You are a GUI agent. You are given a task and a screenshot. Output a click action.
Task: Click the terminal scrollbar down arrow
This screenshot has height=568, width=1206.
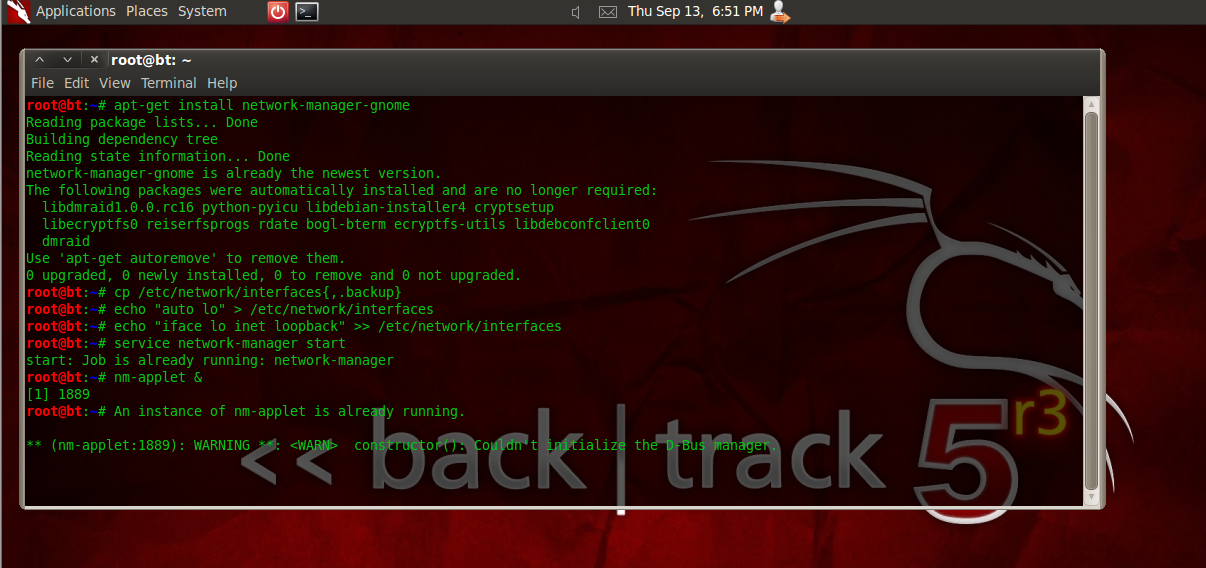tap(1091, 497)
